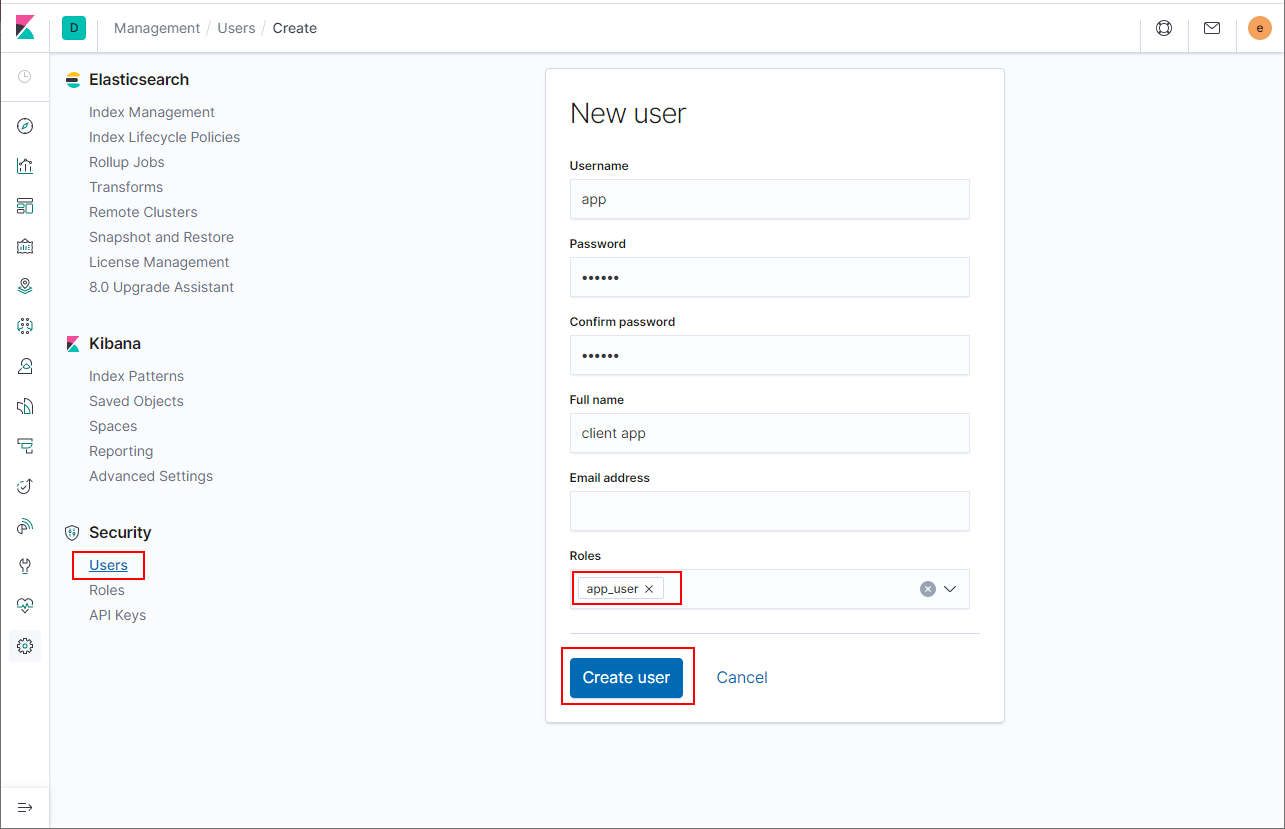Screen dimensions: 1285x829
Task: Click the Kibana logo in the header
Action: (25, 28)
